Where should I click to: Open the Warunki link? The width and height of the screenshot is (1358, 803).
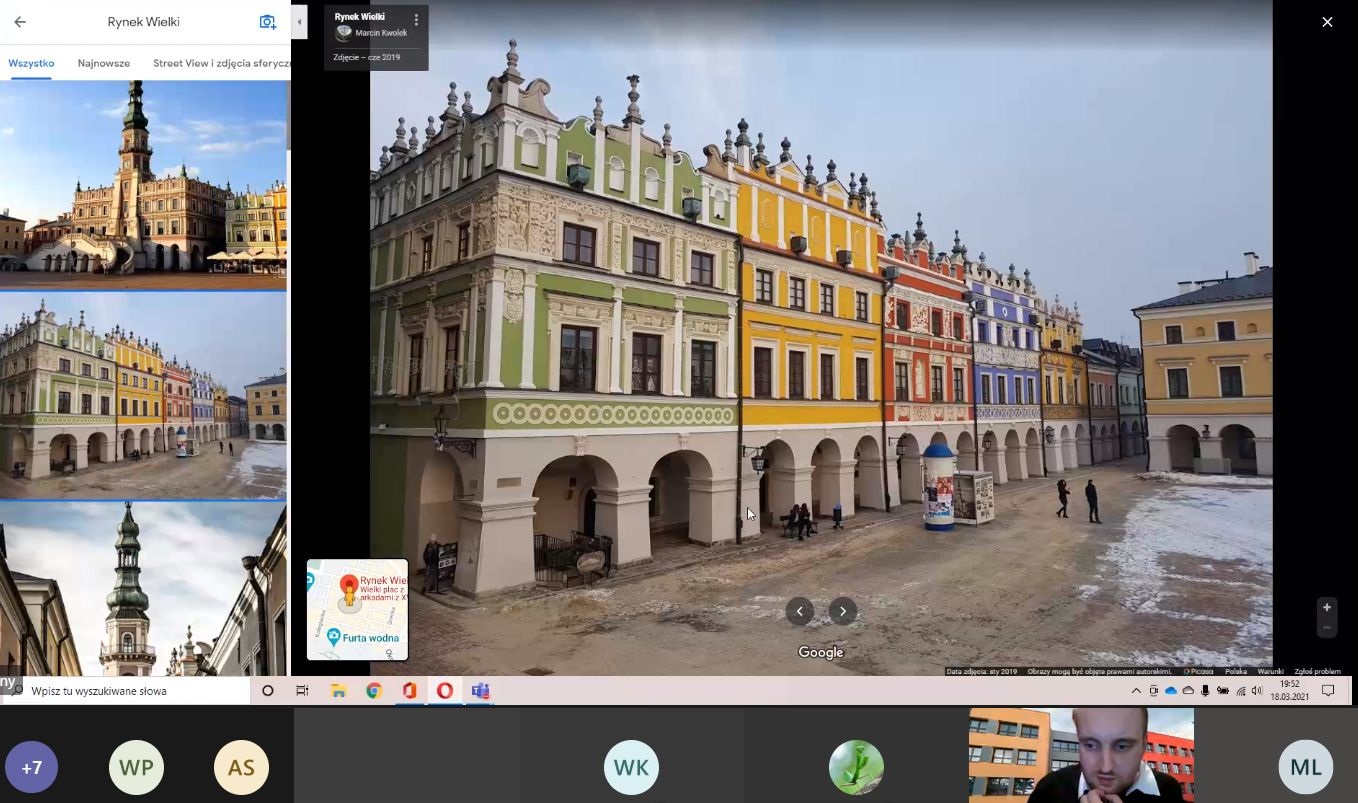[x=1270, y=671]
